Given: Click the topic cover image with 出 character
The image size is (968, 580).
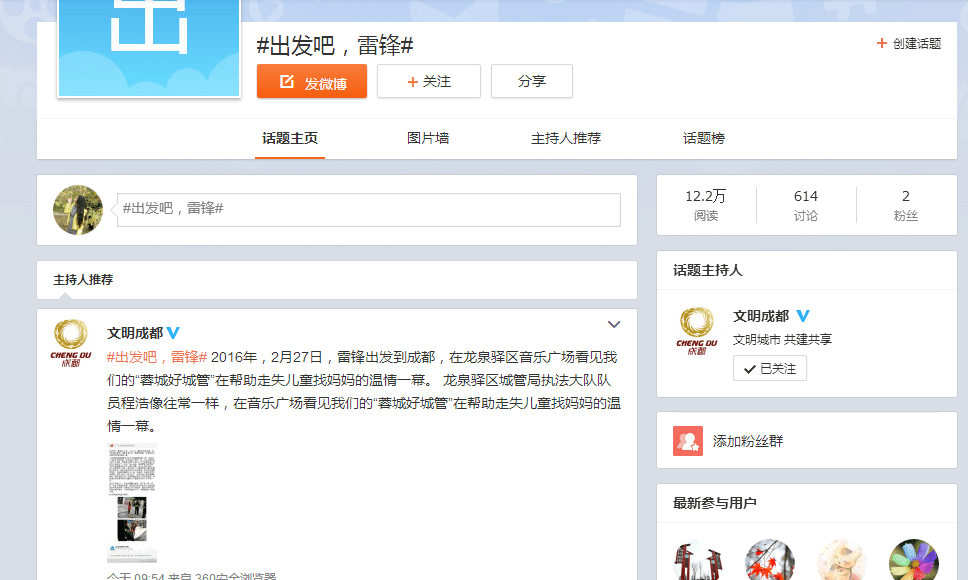Looking at the screenshot, I should point(149,47).
